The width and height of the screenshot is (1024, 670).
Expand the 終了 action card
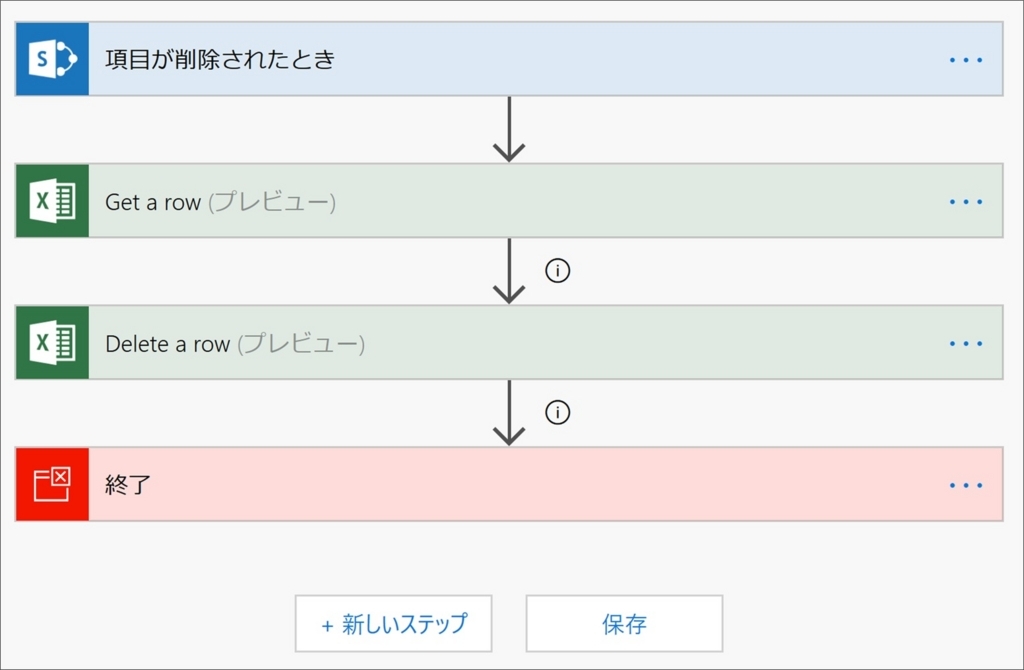[400, 485]
